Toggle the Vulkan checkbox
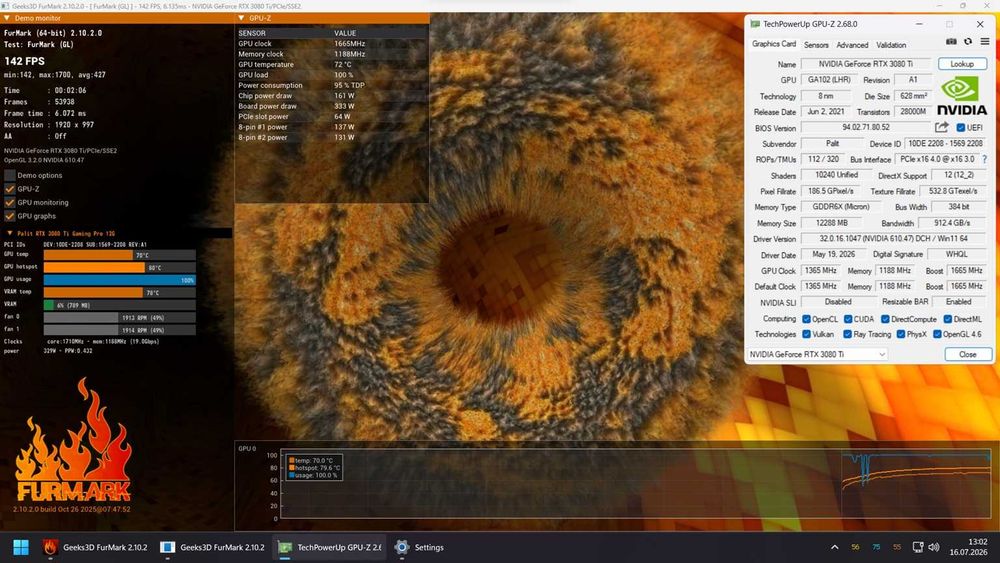 (x=806, y=334)
